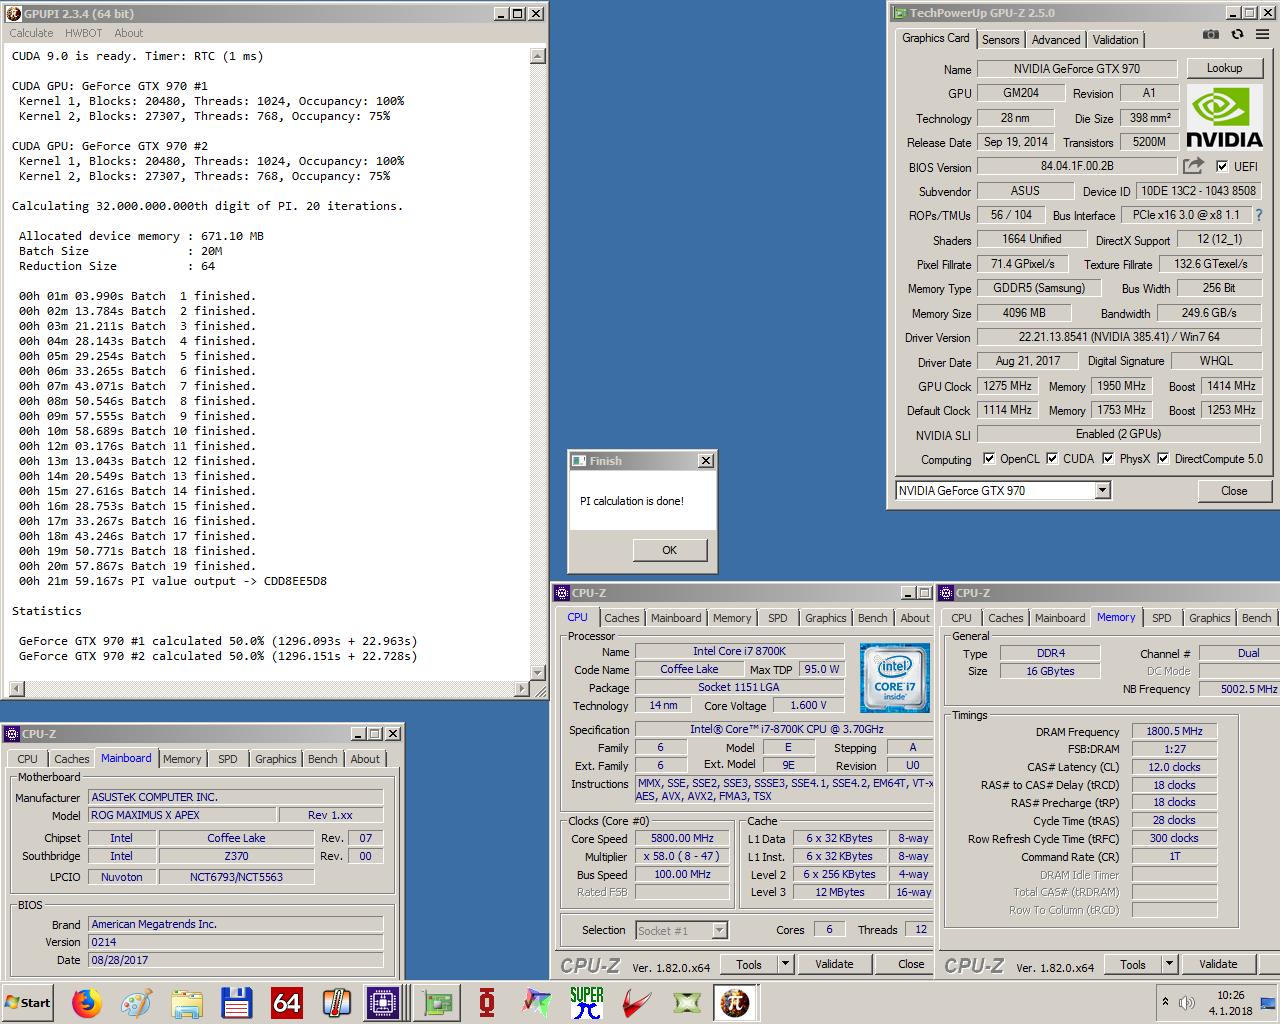Click Validate in CPU-Z Memory window
Viewport: 1280px width, 1024px height.
coord(1218,964)
